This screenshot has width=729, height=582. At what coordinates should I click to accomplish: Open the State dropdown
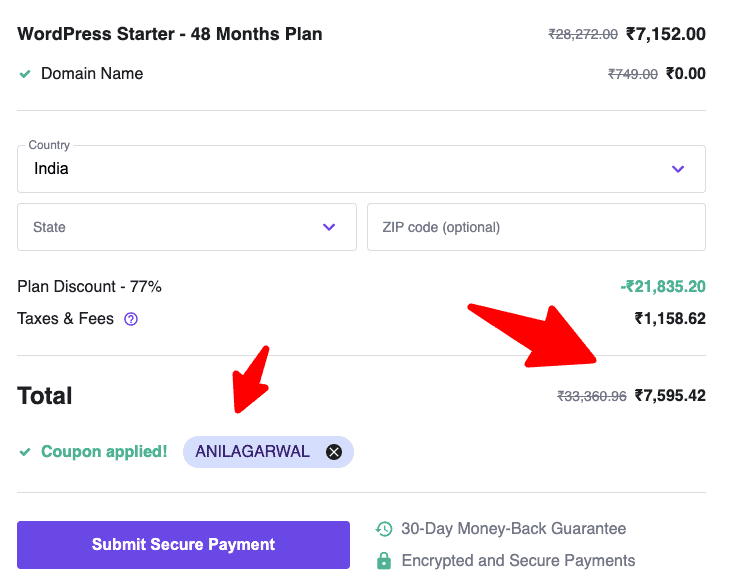(x=187, y=227)
